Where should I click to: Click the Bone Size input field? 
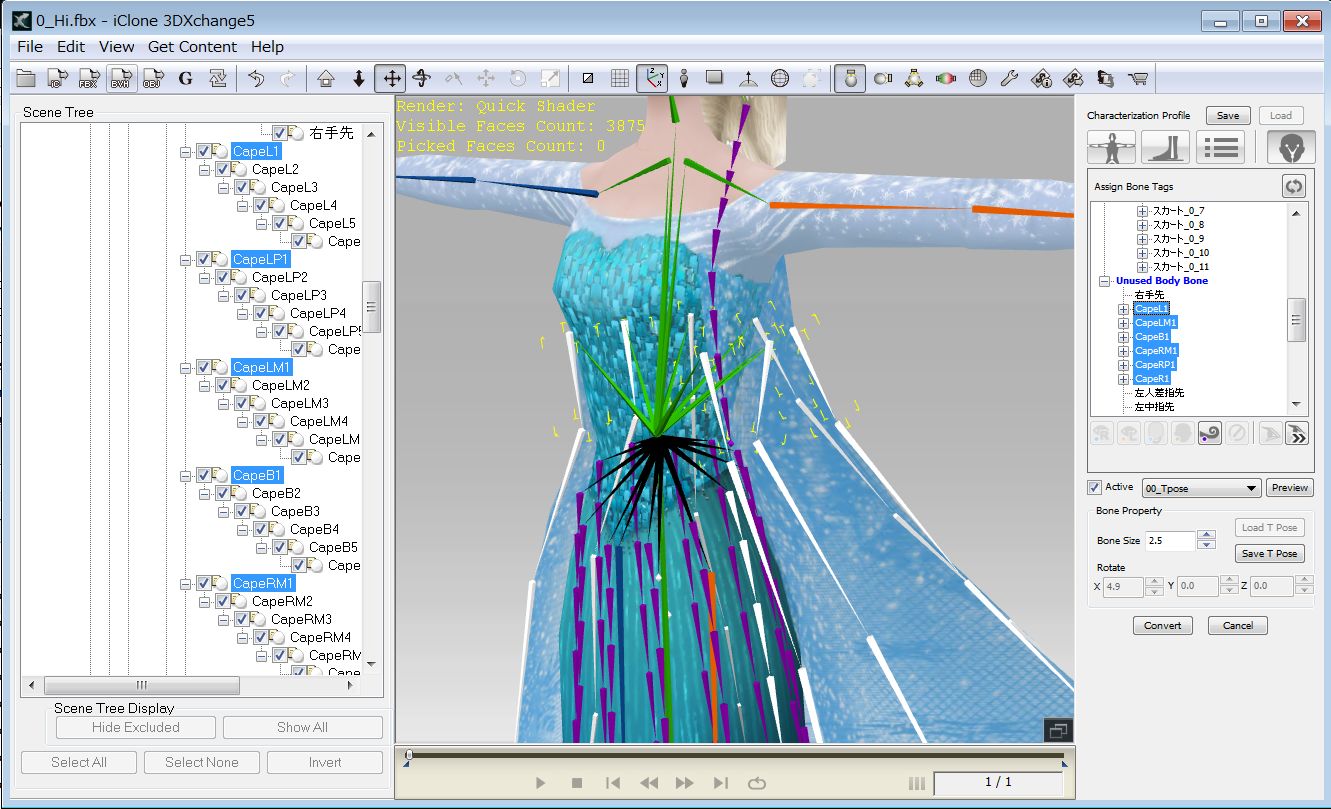pos(1170,540)
